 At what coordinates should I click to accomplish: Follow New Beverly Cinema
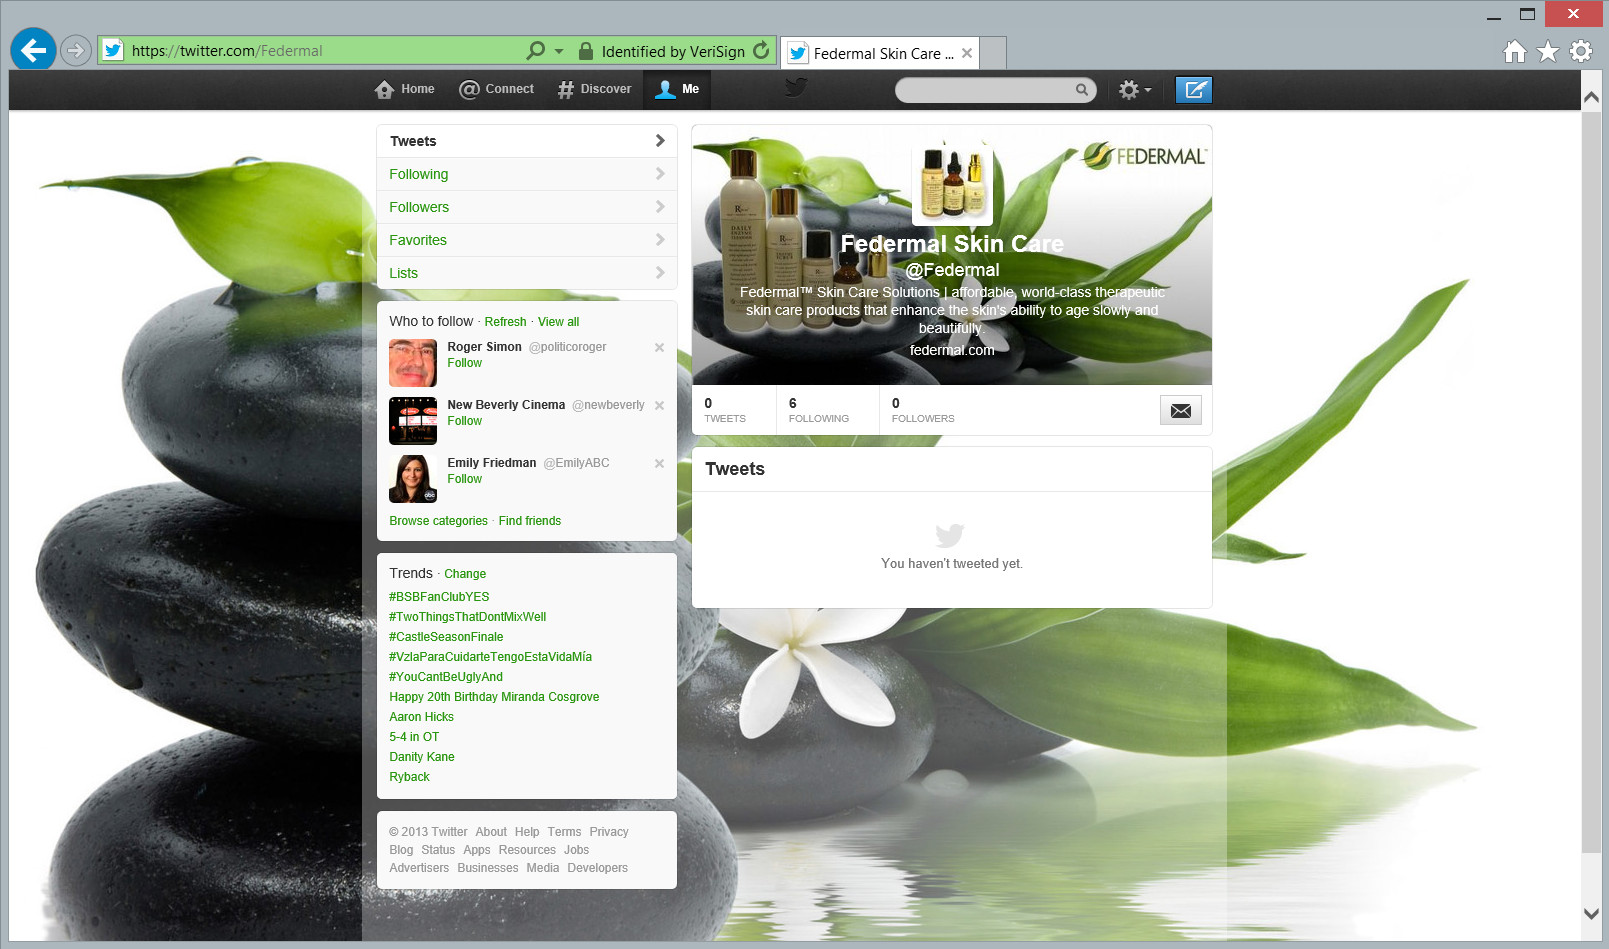(464, 421)
